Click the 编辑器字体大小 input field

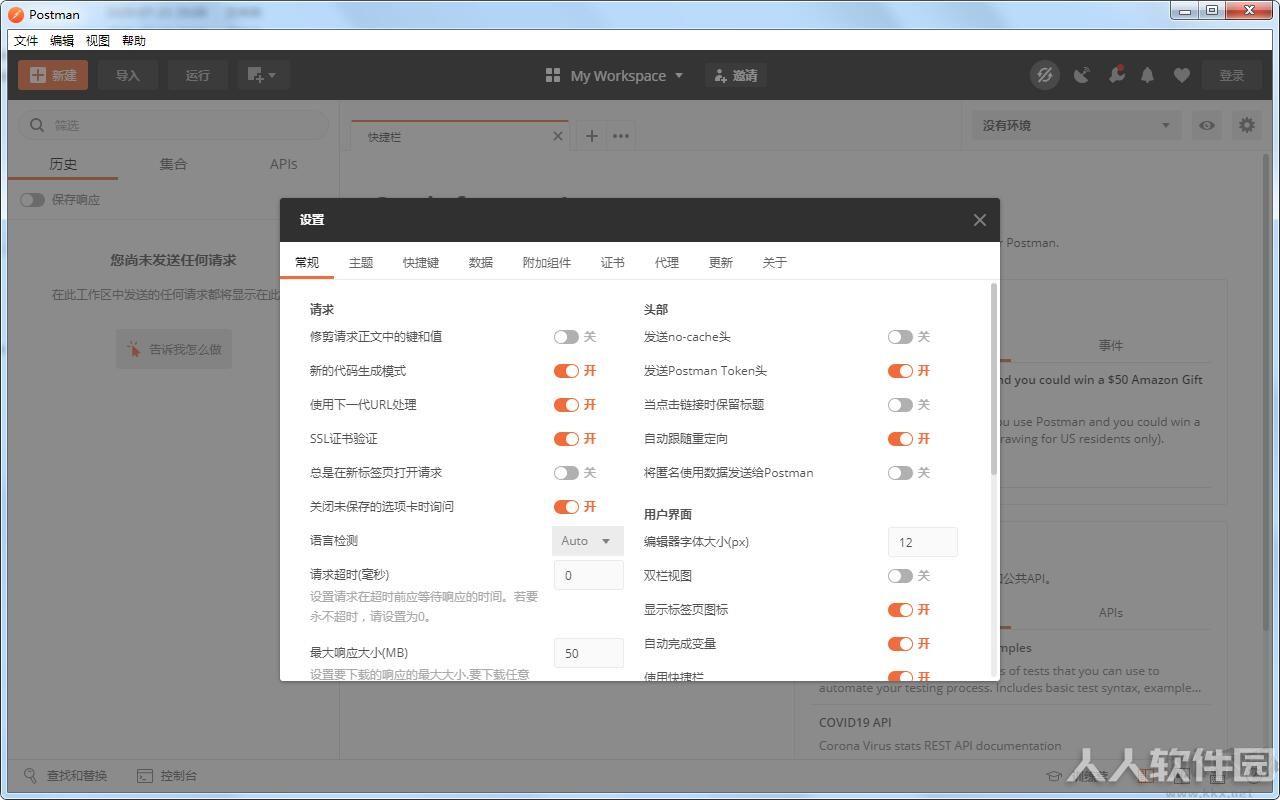923,542
